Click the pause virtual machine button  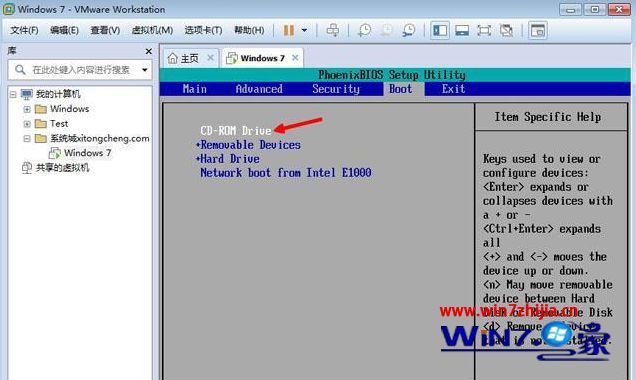pos(288,30)
